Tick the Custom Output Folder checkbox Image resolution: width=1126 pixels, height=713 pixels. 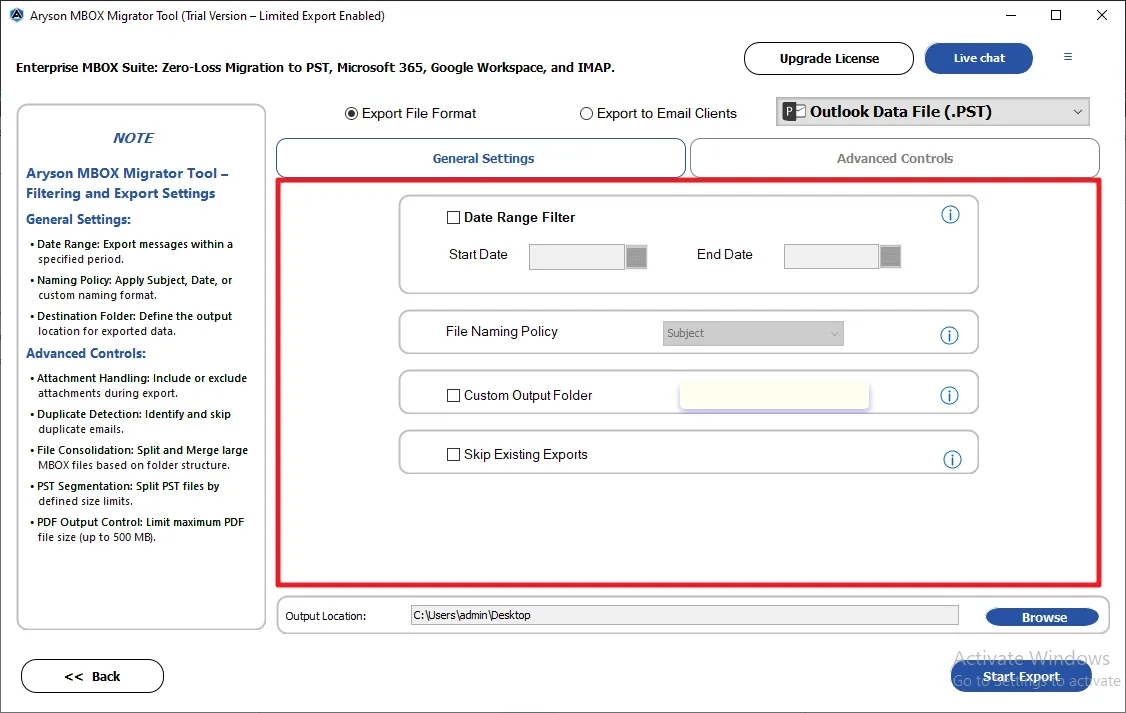point(453,396)
